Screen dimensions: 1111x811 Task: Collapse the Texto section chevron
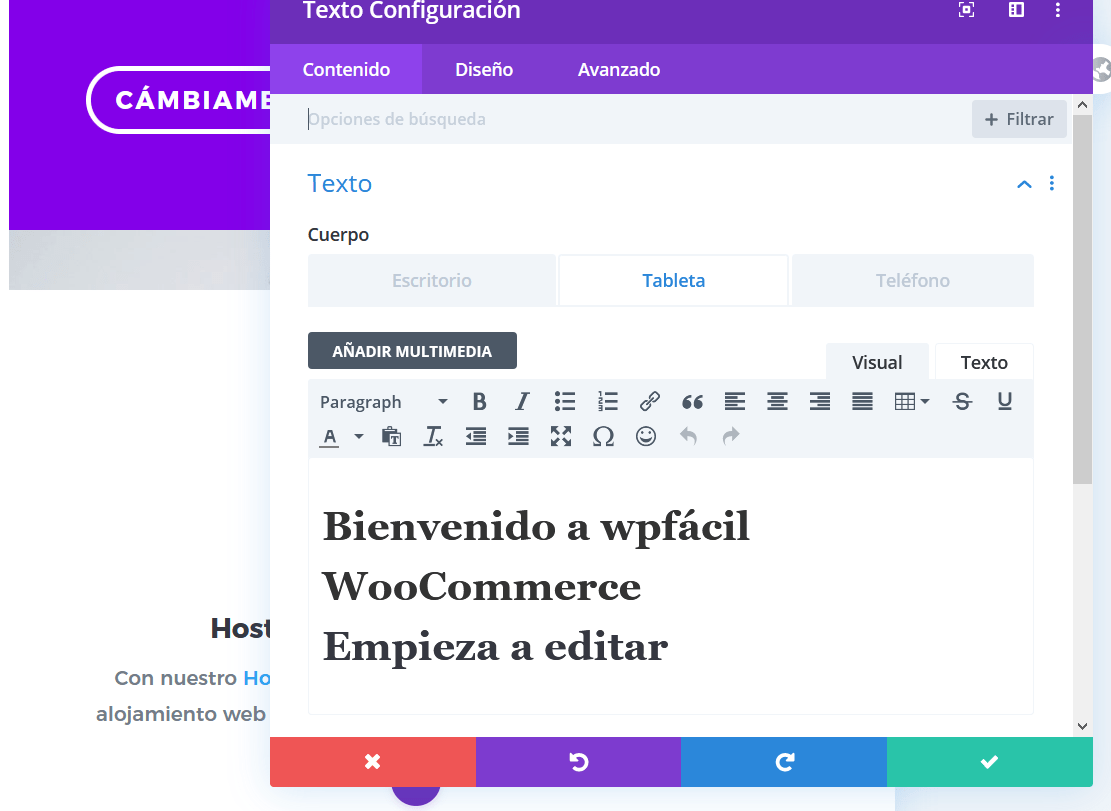click(x=1024, y=184)
